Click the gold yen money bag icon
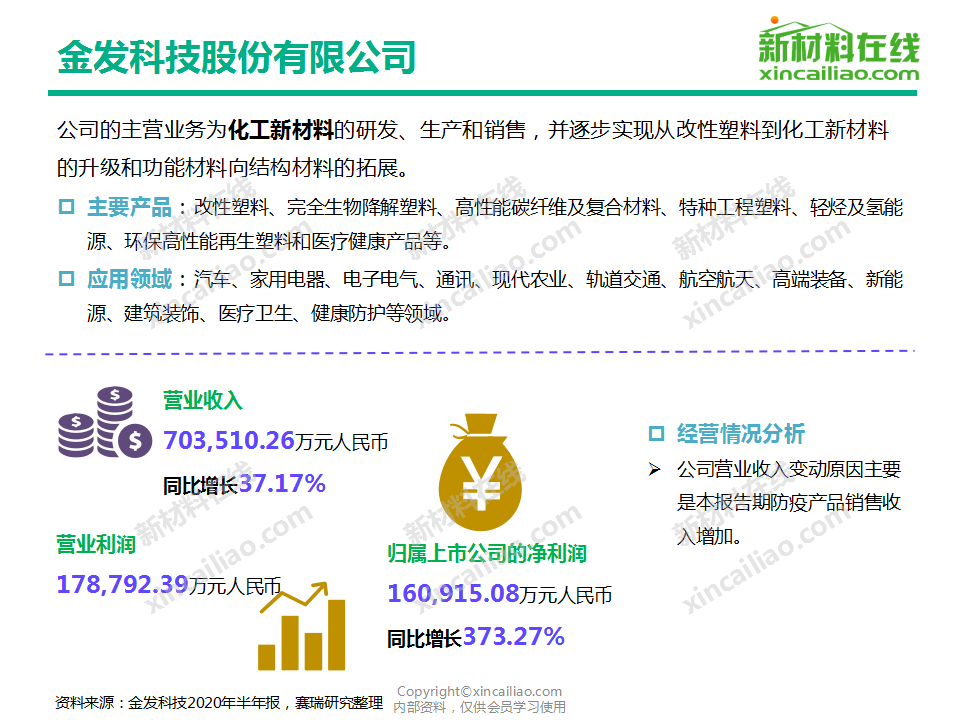 tap(481, 472)
